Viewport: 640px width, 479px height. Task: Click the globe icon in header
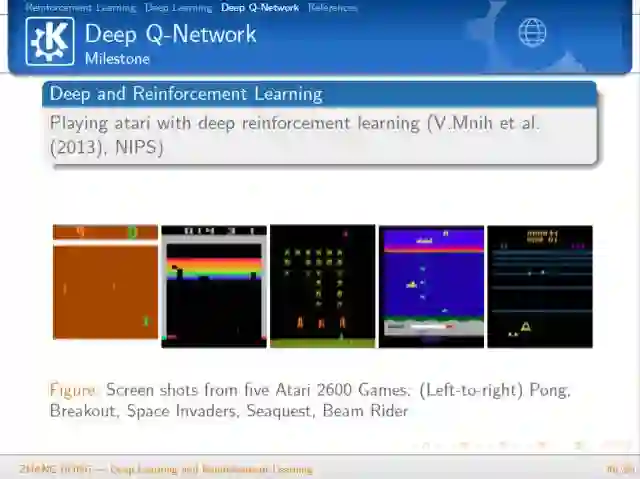pyautogui.click(x=532, y=32)
